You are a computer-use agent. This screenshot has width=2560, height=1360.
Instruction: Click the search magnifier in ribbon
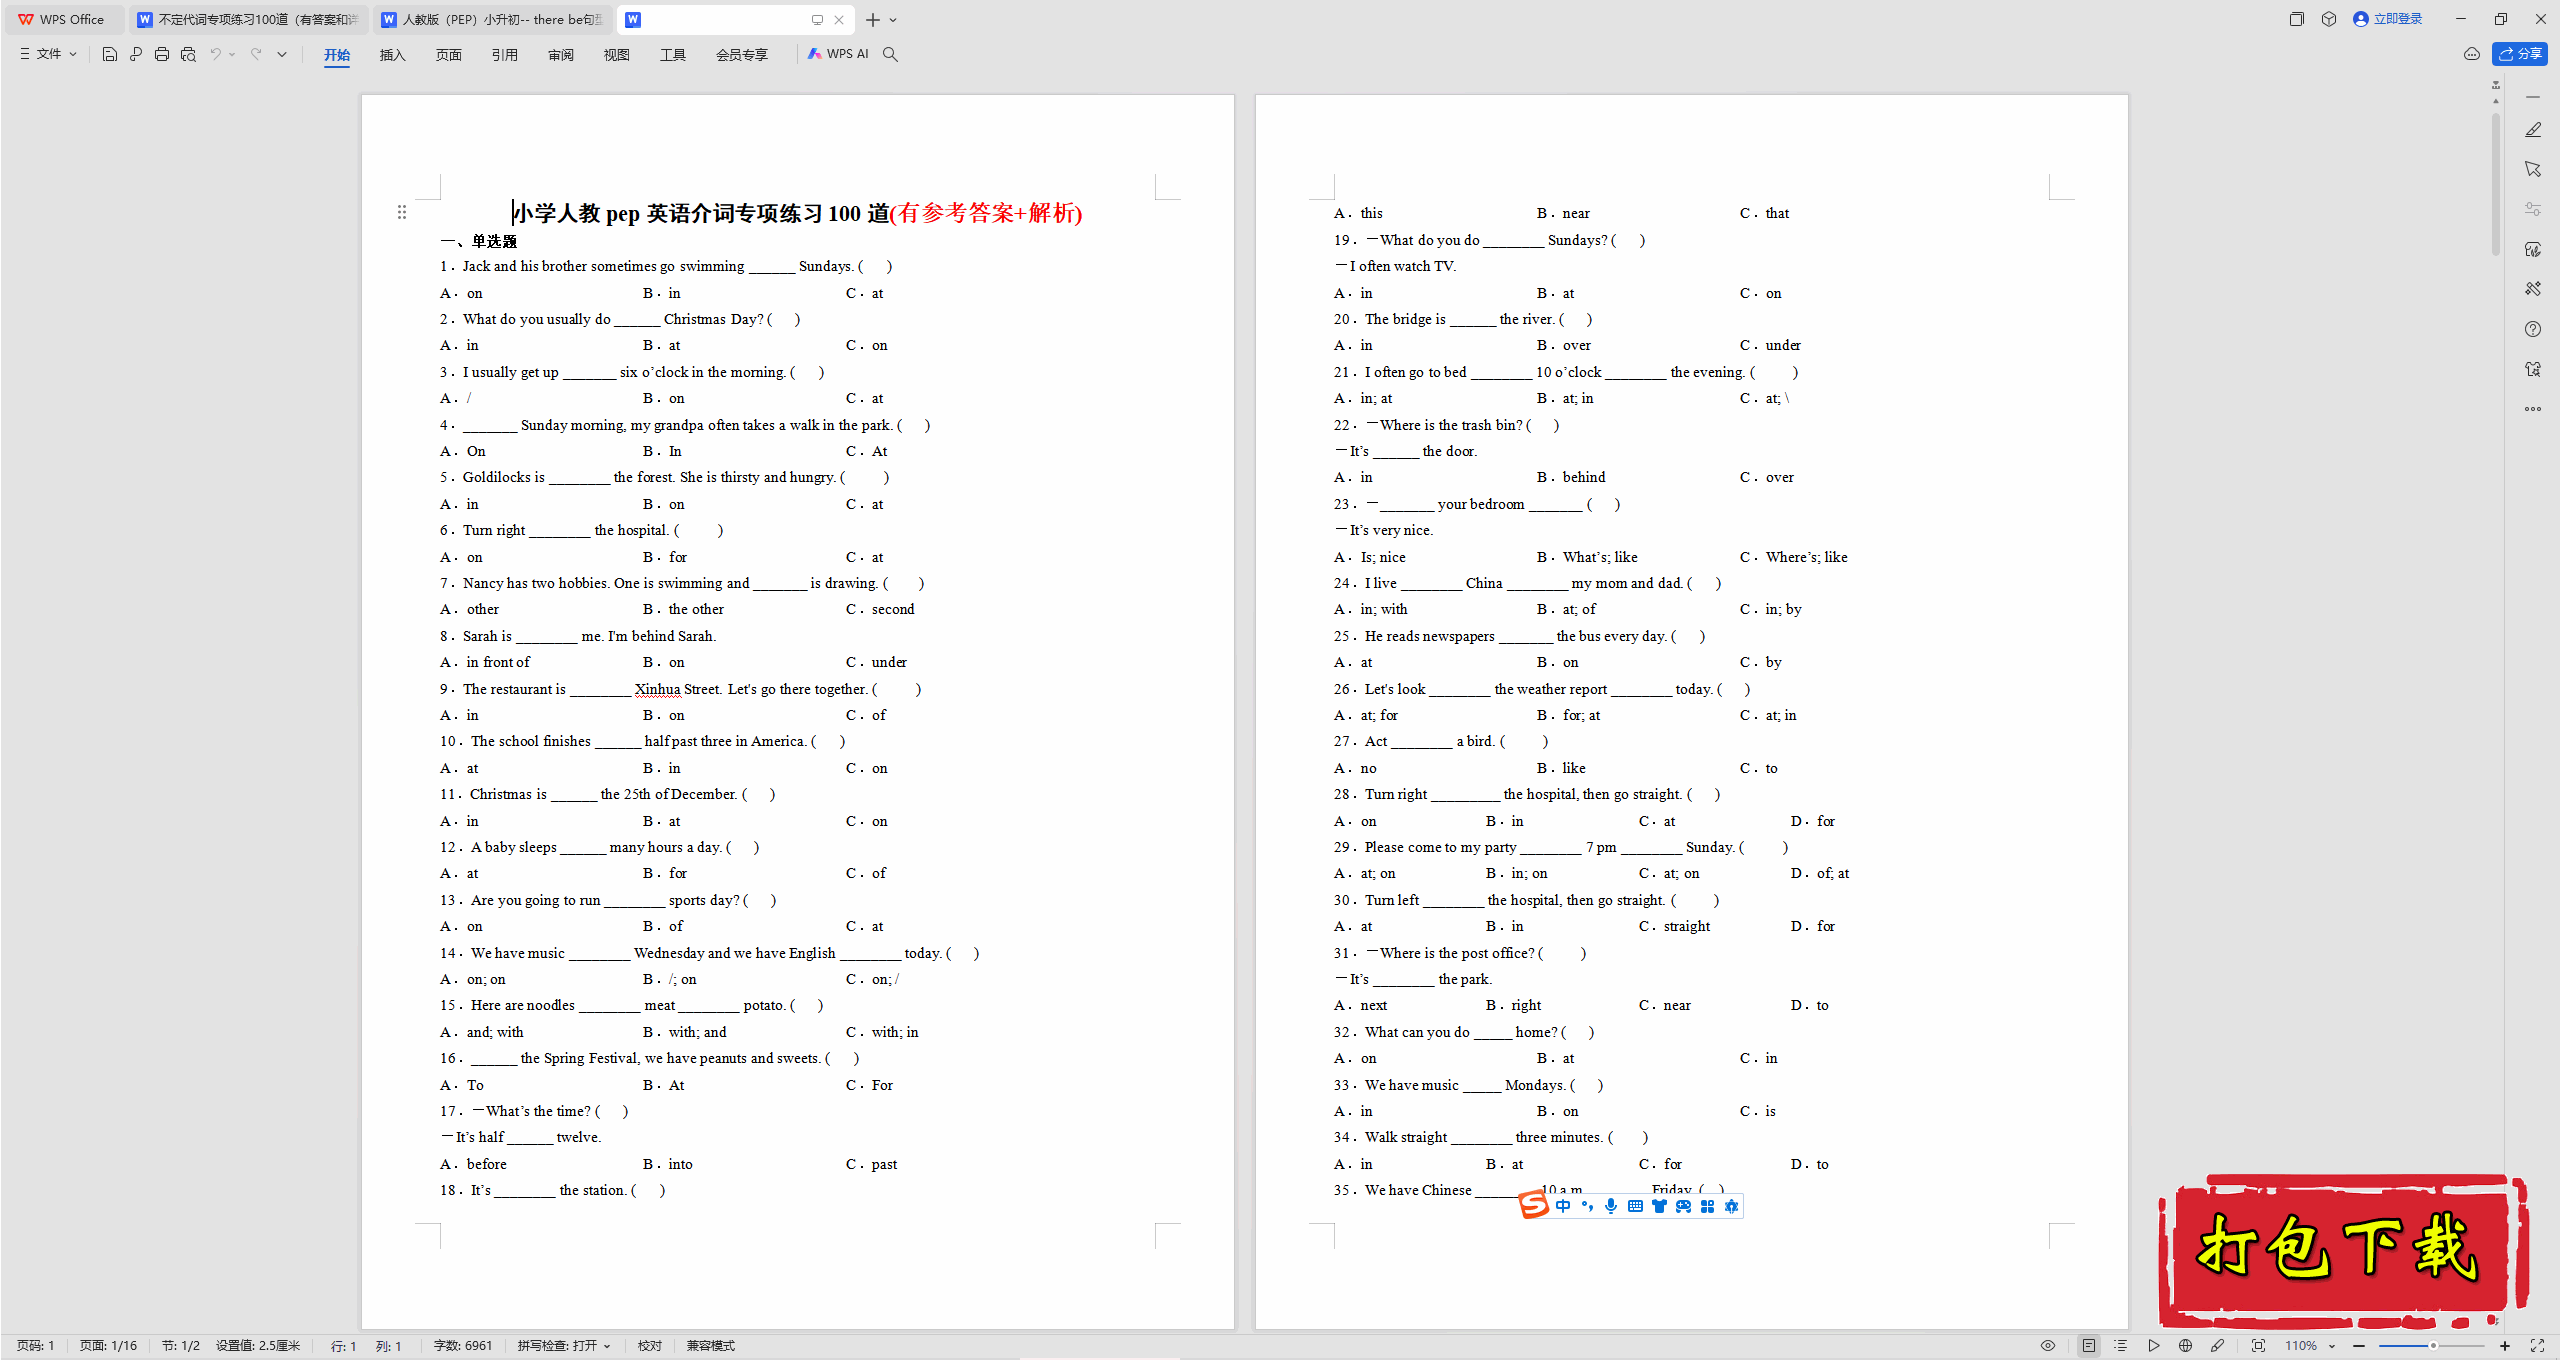click(890, 54)
